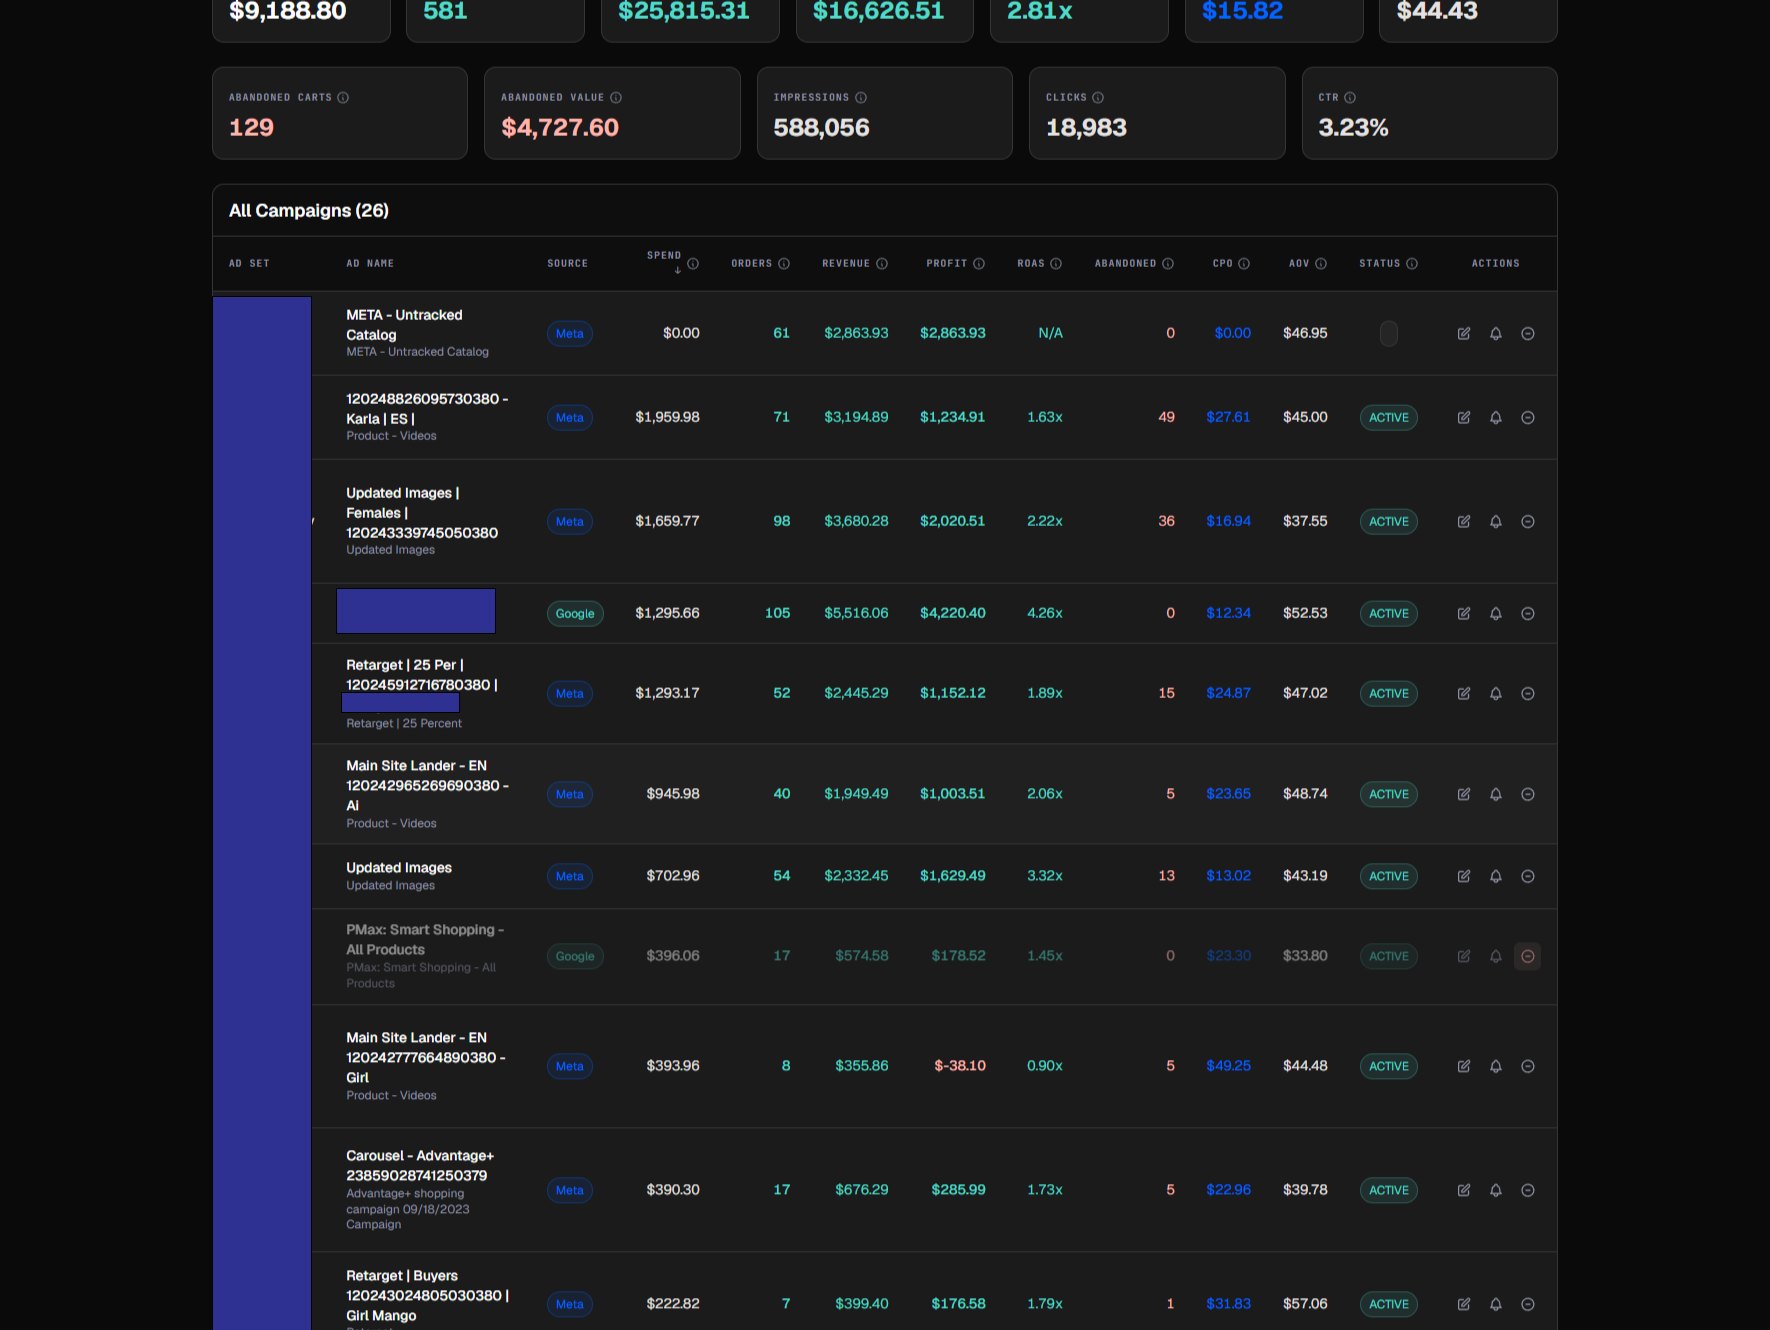Toggle ACTIVE status on Retarget | 25 Per
Image resolution: width=1770 pixels, height=1330 pixels.
(x=1389, y=694)
